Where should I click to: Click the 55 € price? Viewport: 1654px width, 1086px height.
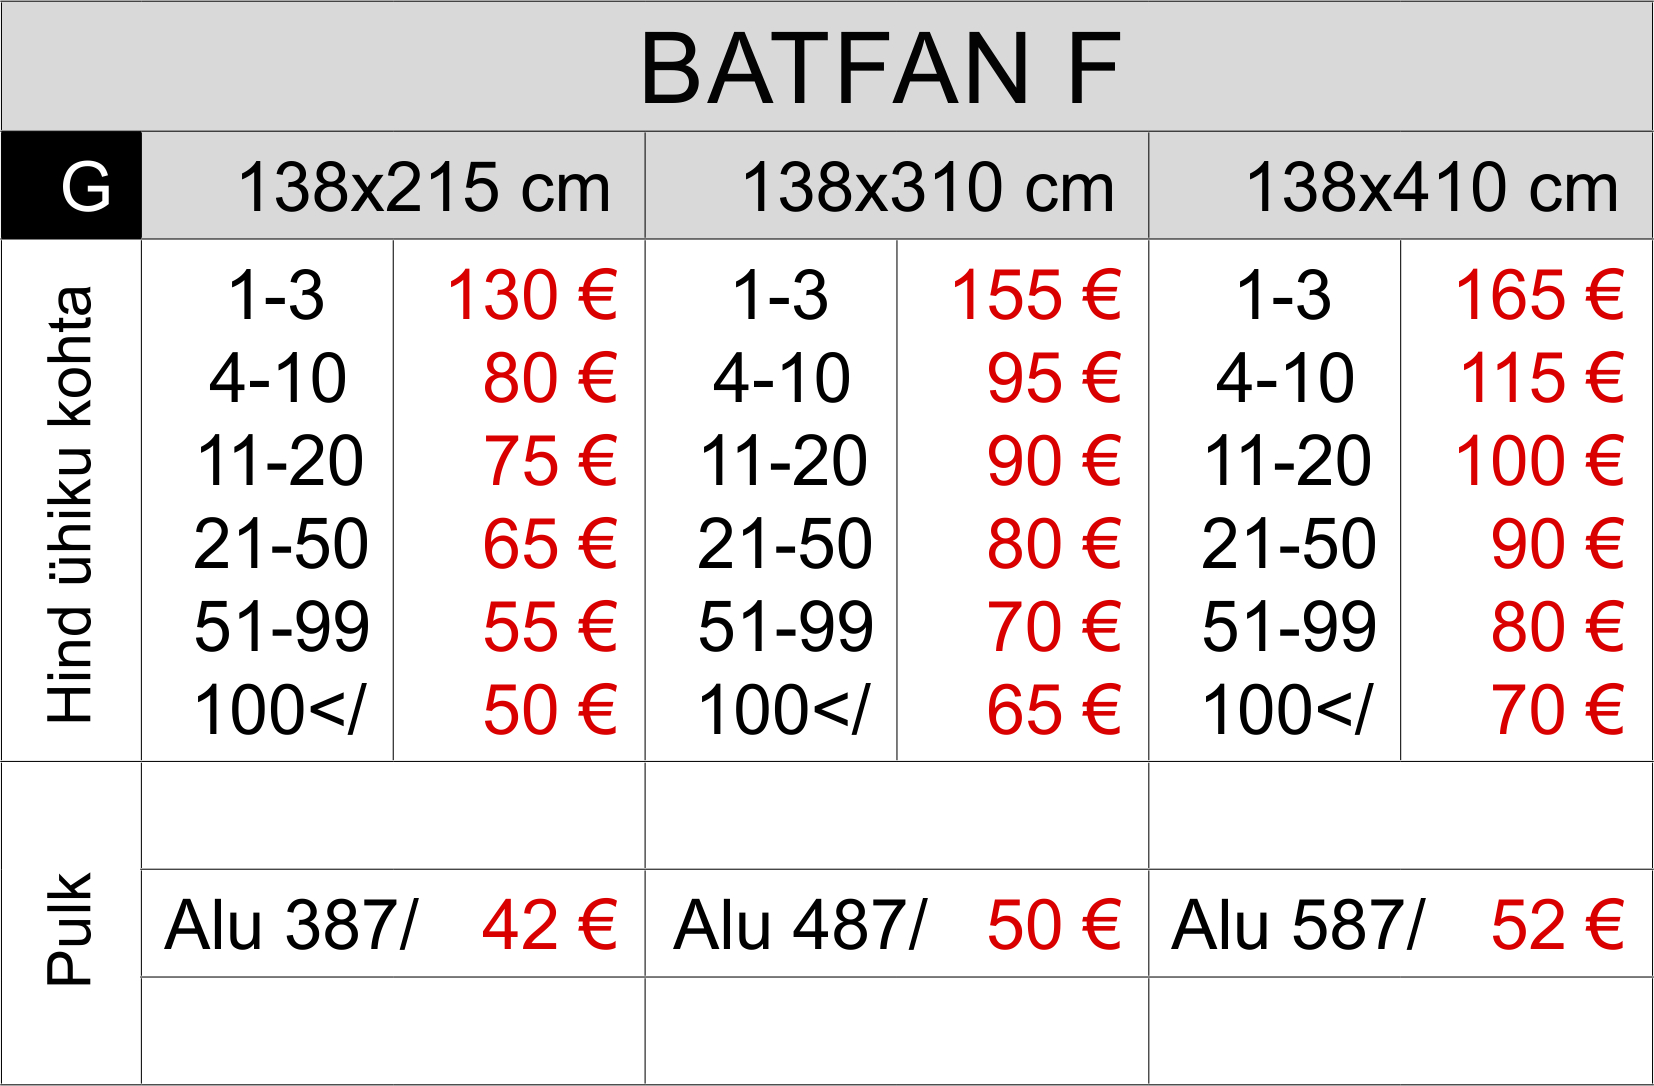550,628
